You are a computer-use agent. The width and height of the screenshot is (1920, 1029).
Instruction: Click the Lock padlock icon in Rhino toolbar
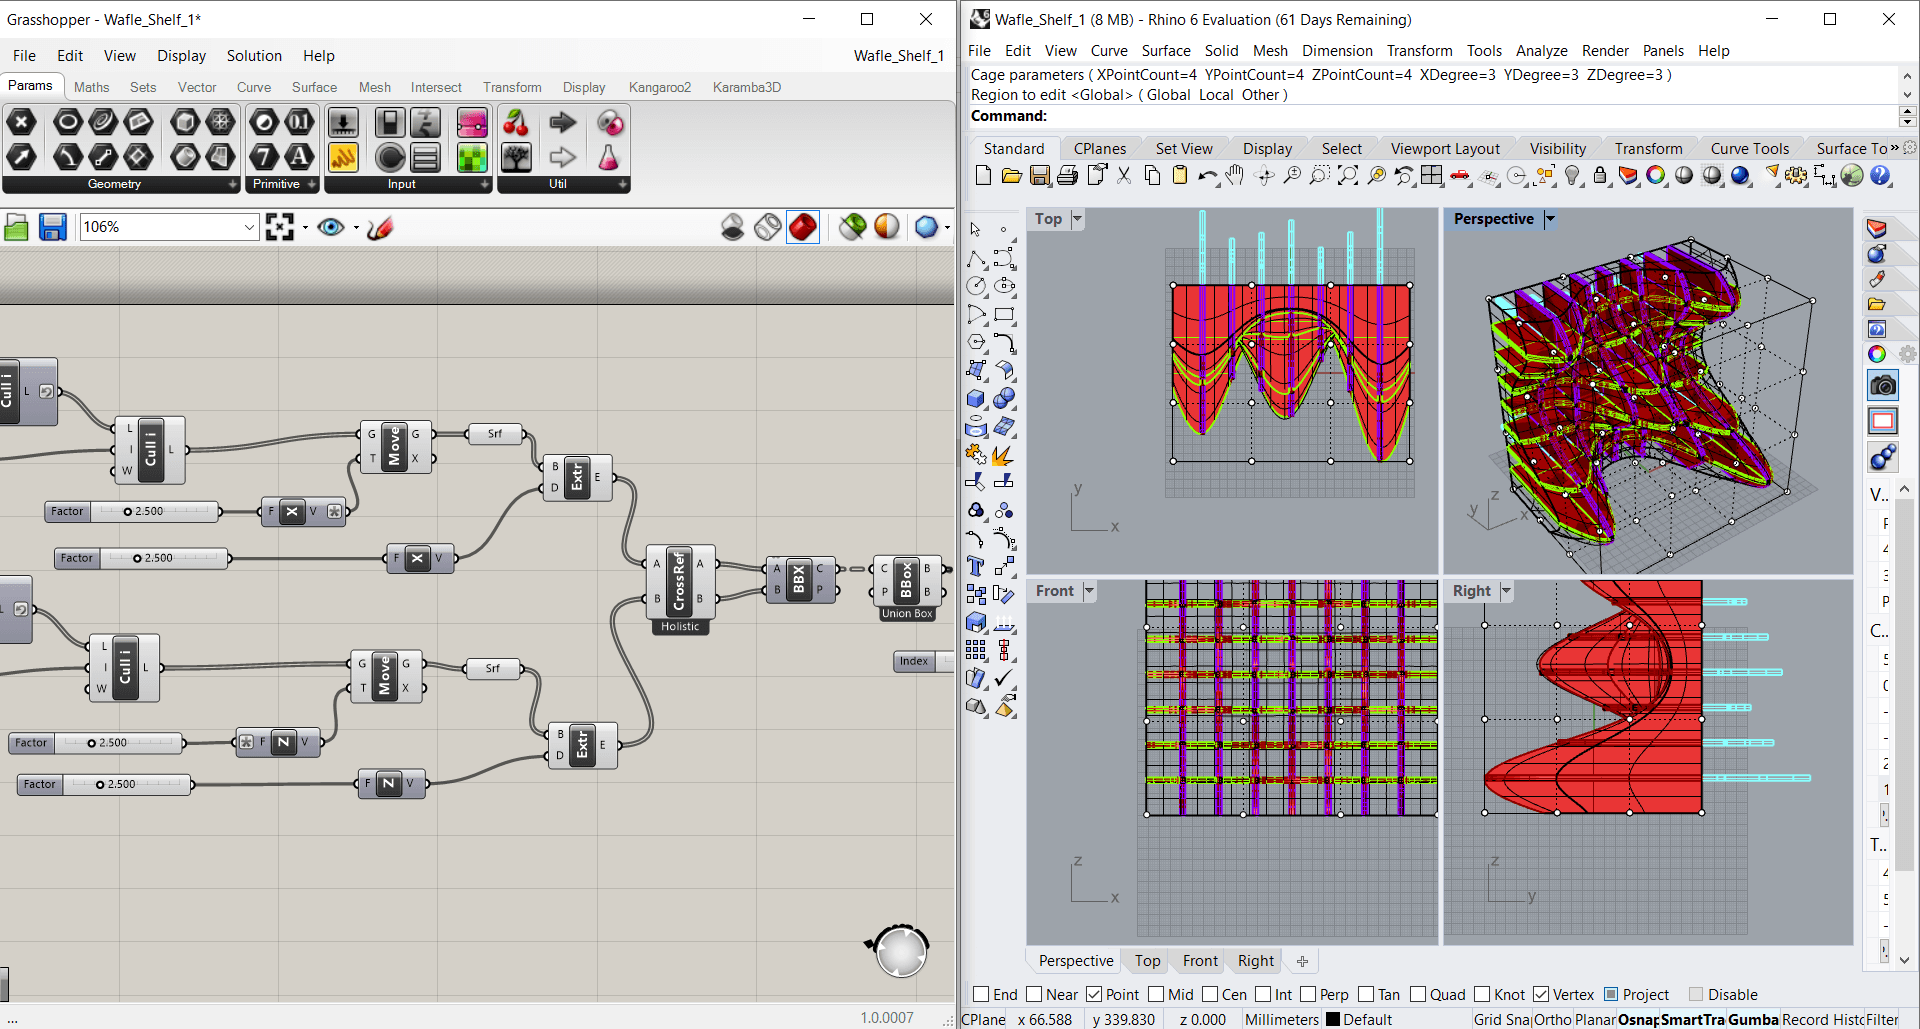pos(1600,176)
